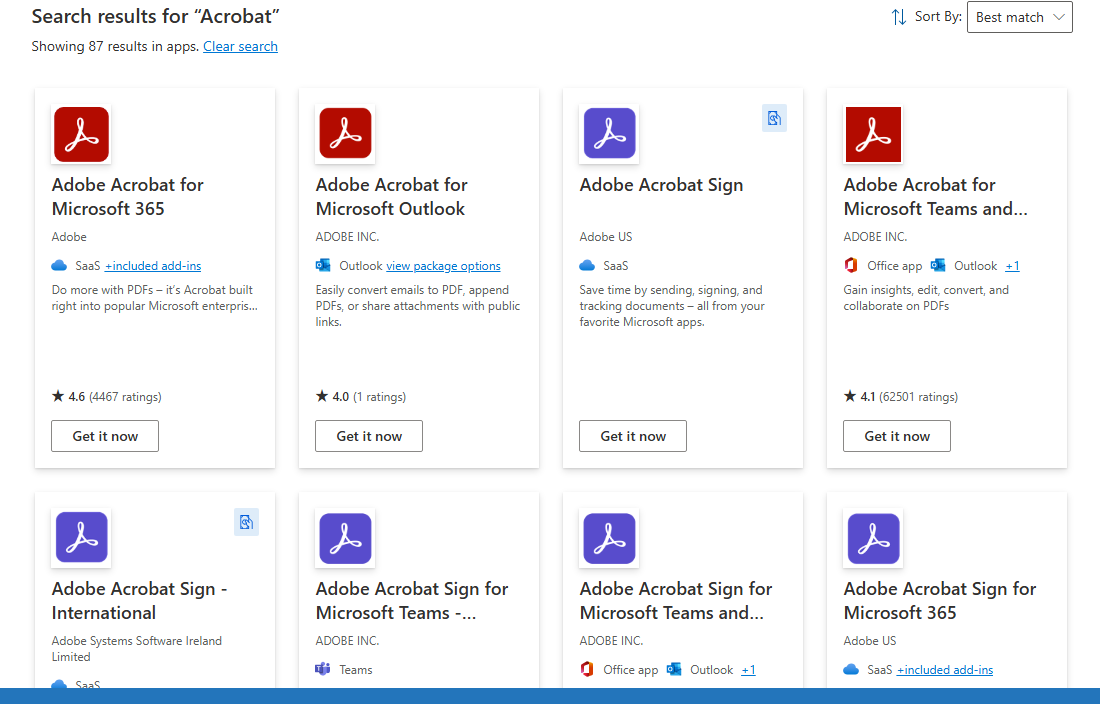Click 'Do more with PDFs' description text
The height and width of the screenshot is (704, 1100).
coord(154,298)
